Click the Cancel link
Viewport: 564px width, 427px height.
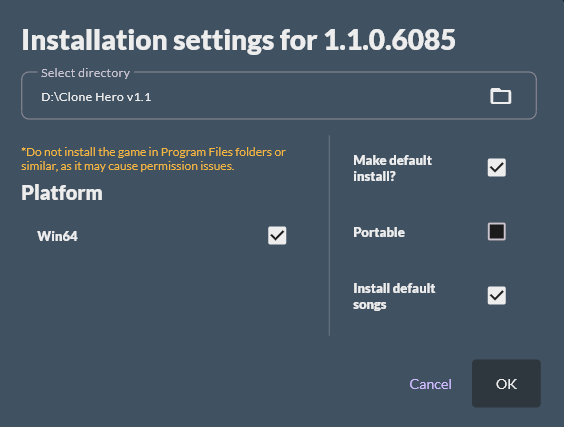[x=430, y=384]
